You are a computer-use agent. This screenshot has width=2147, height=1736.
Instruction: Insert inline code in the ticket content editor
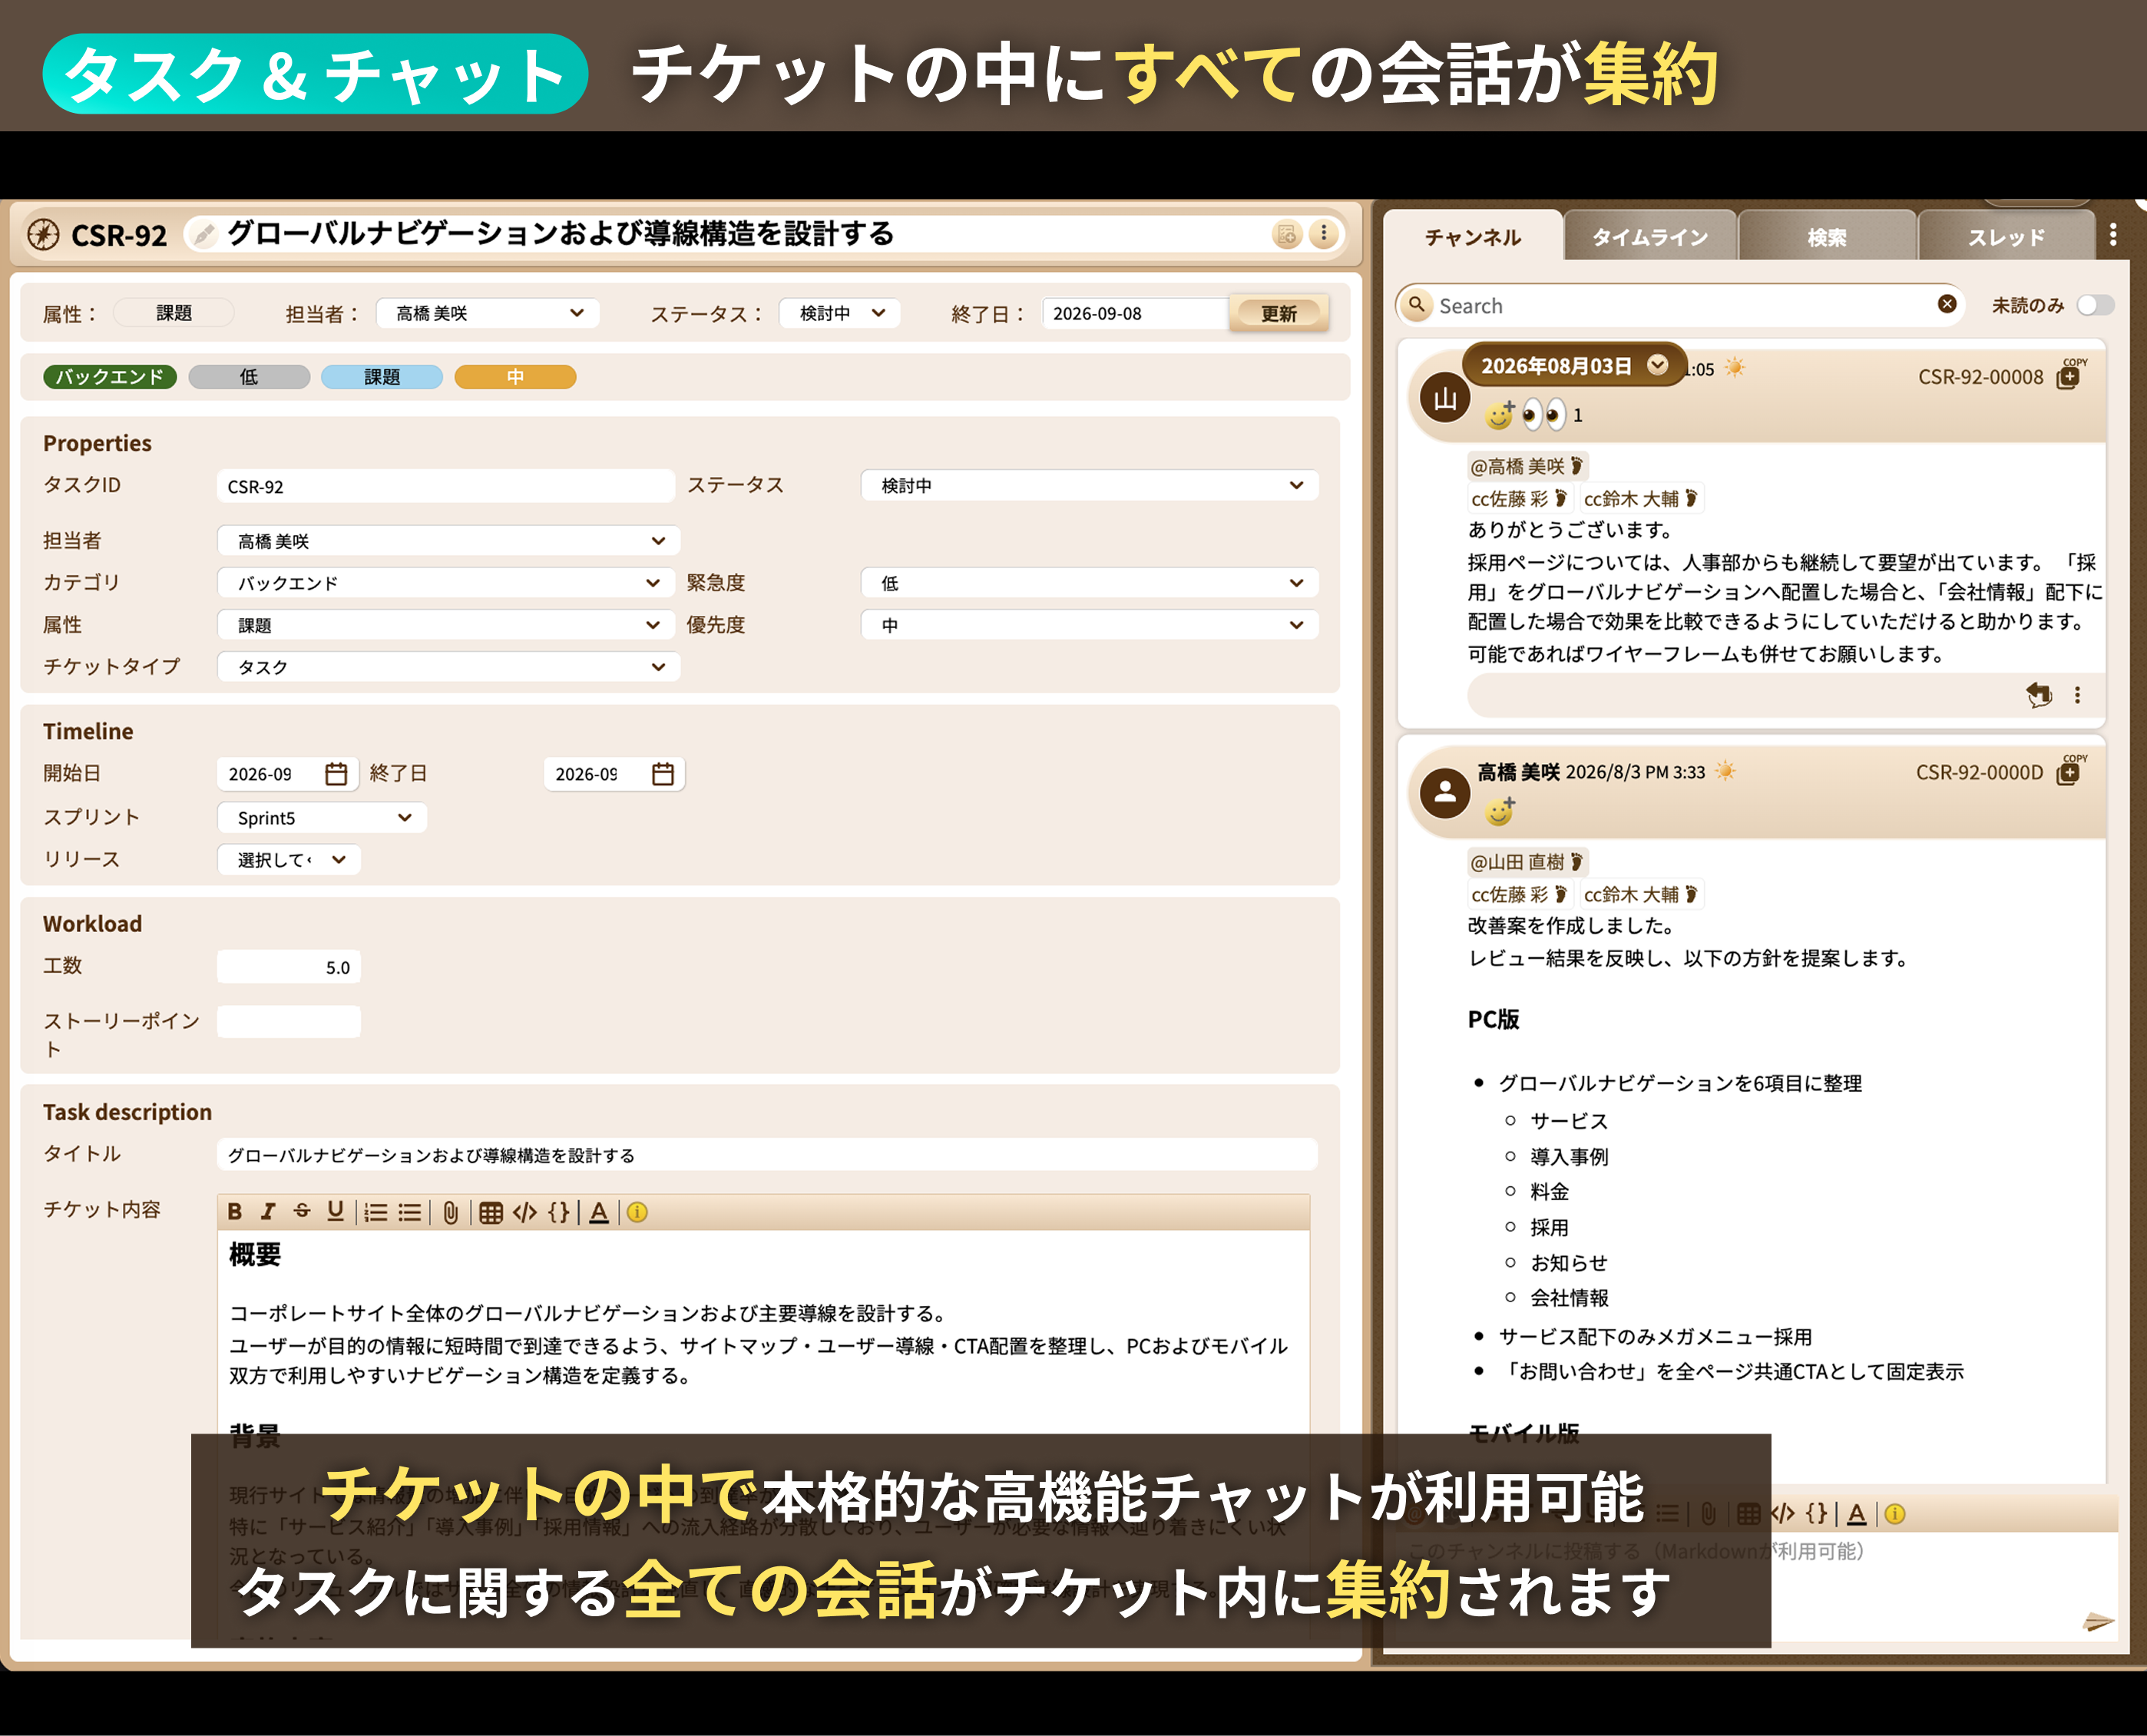pos(525,1212)
